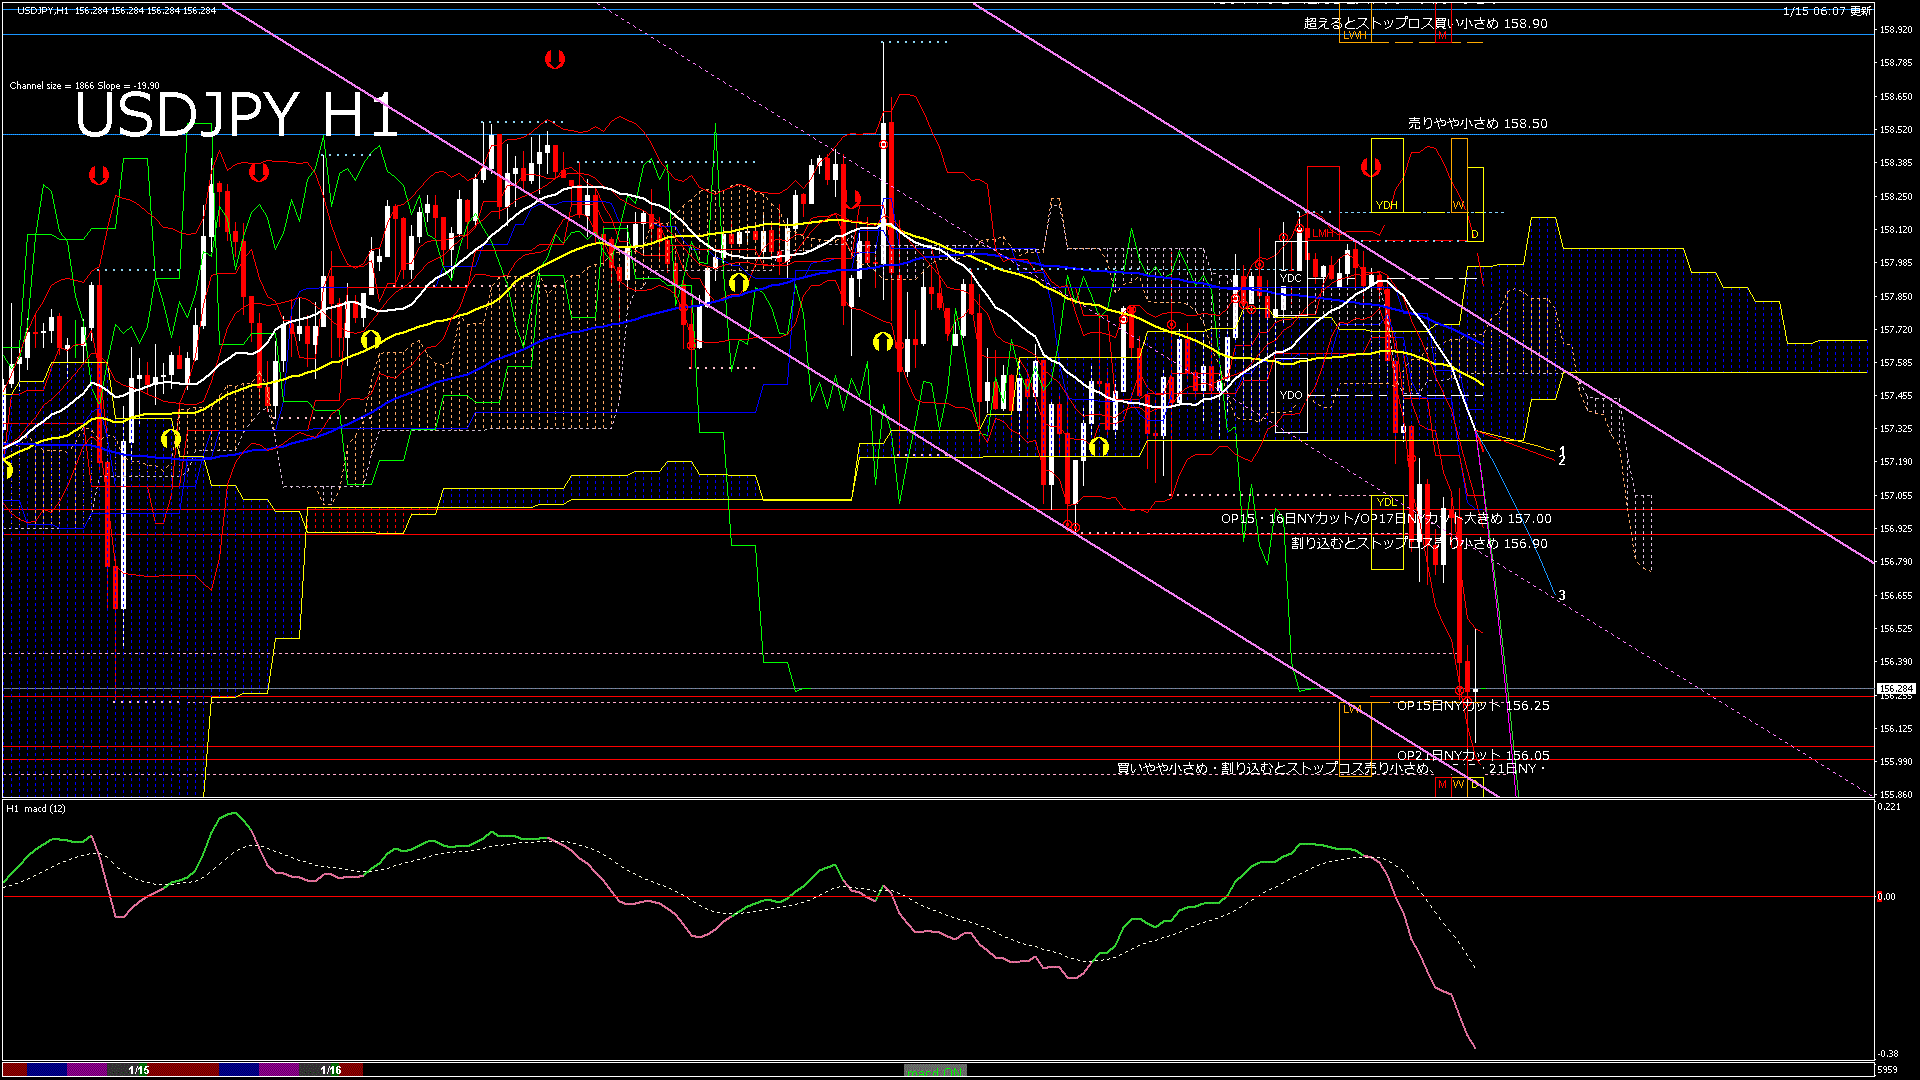Click the YDO pivot label
Image resolution: width=1920 pixels, height=1080 pixels.
coord(1291,395)
